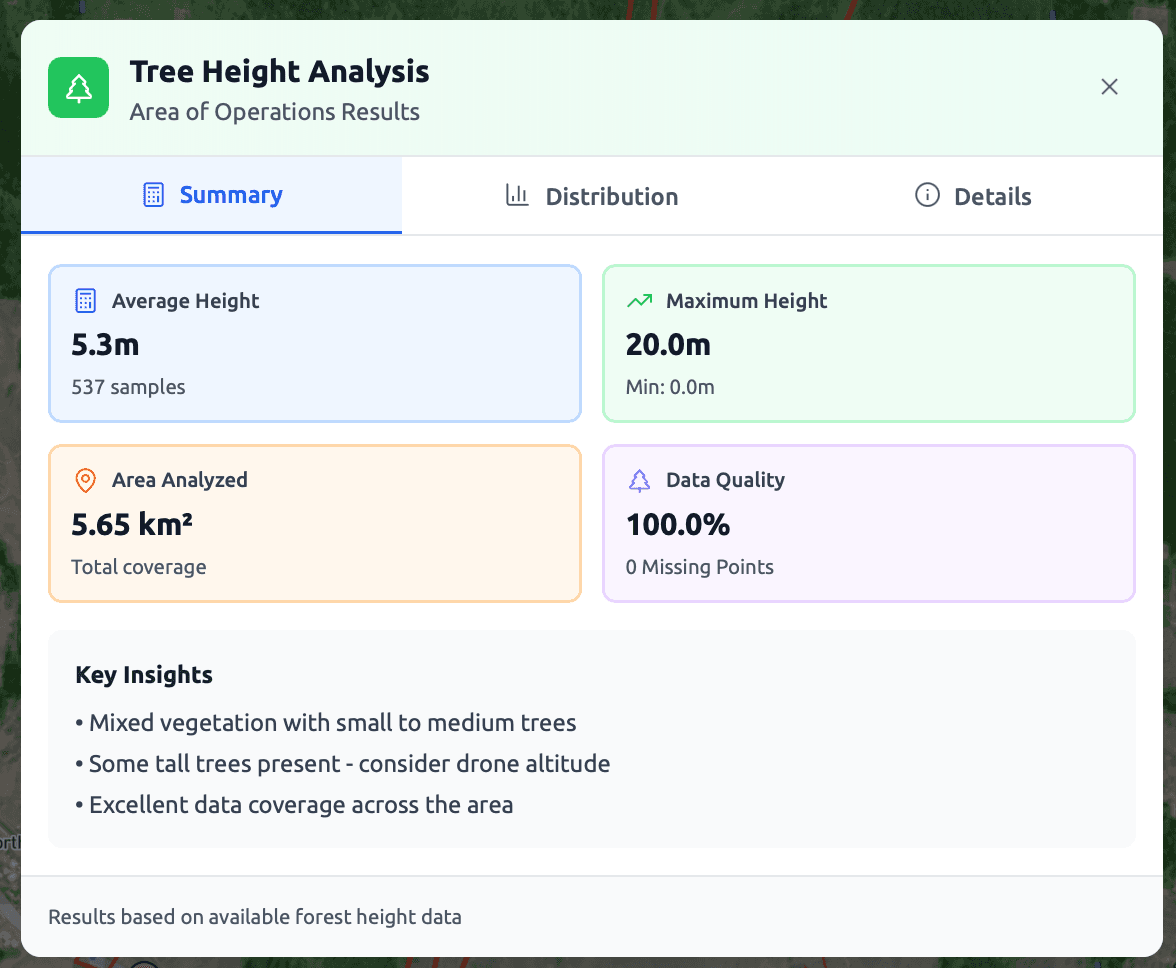Select the Maximum Height card
This screenshot has height=968, width=1176.
click(869, 343)
